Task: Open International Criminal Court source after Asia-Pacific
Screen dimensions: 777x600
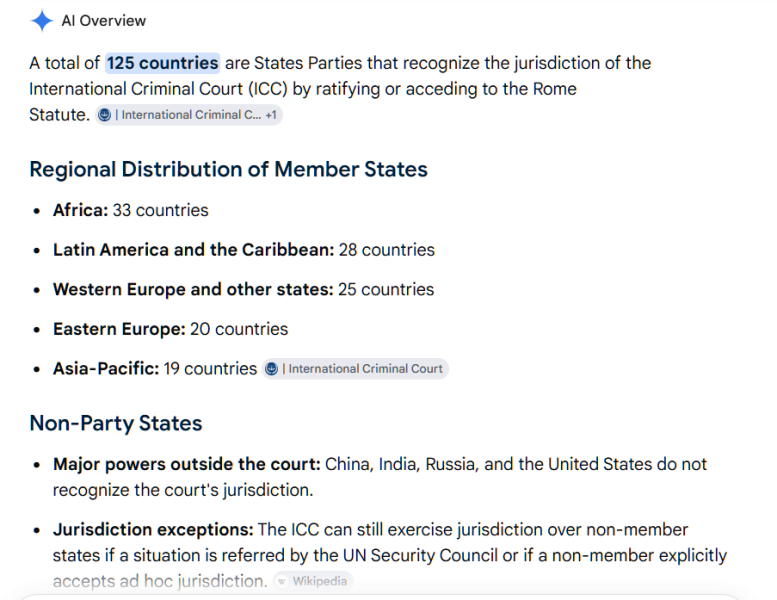Action: point(355,369)
